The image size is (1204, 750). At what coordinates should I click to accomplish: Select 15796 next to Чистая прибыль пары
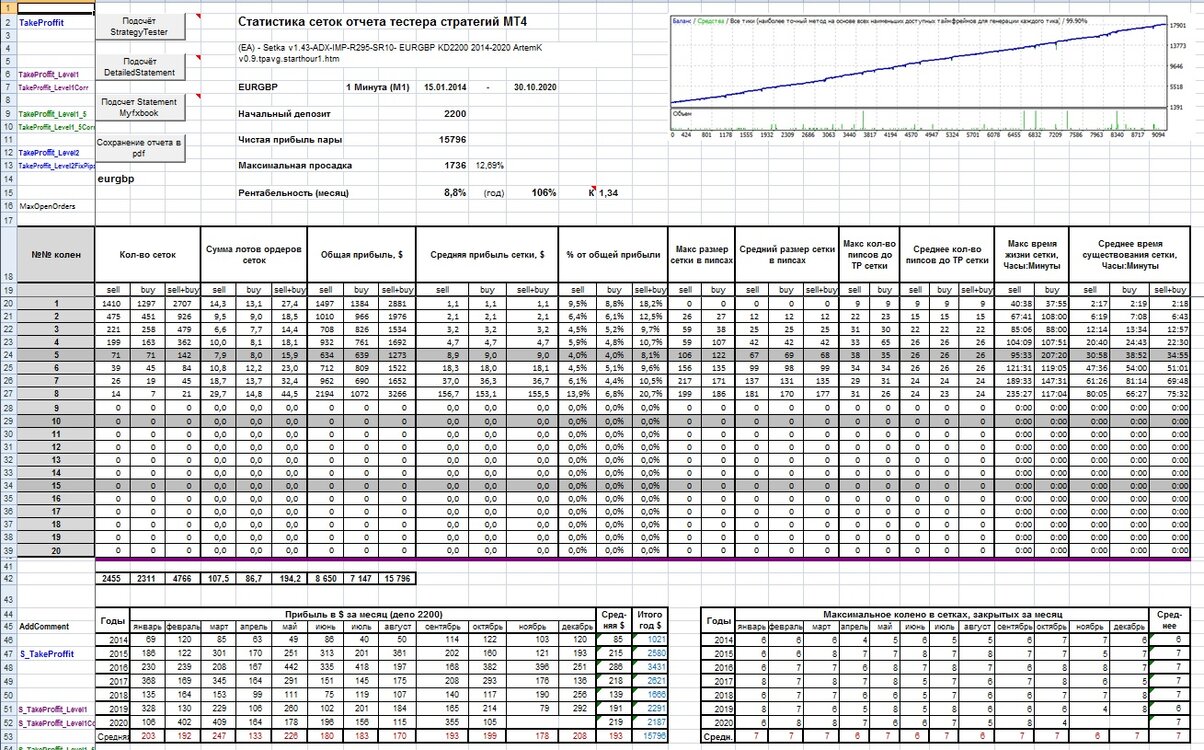click(452, 139)
